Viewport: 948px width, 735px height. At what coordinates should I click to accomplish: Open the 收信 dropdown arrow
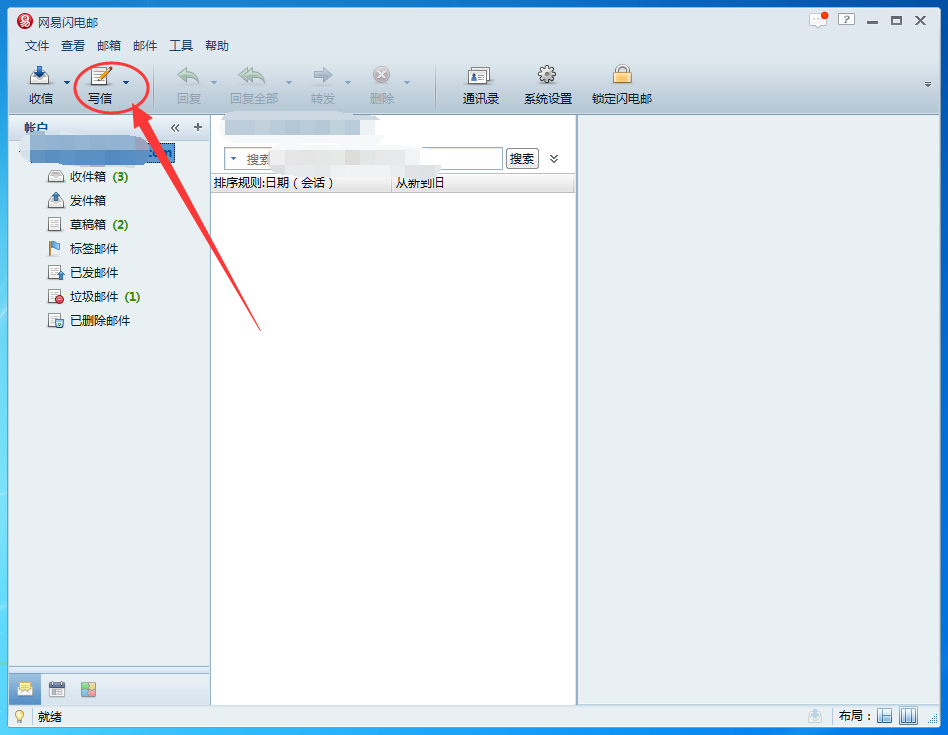(67, 83)
